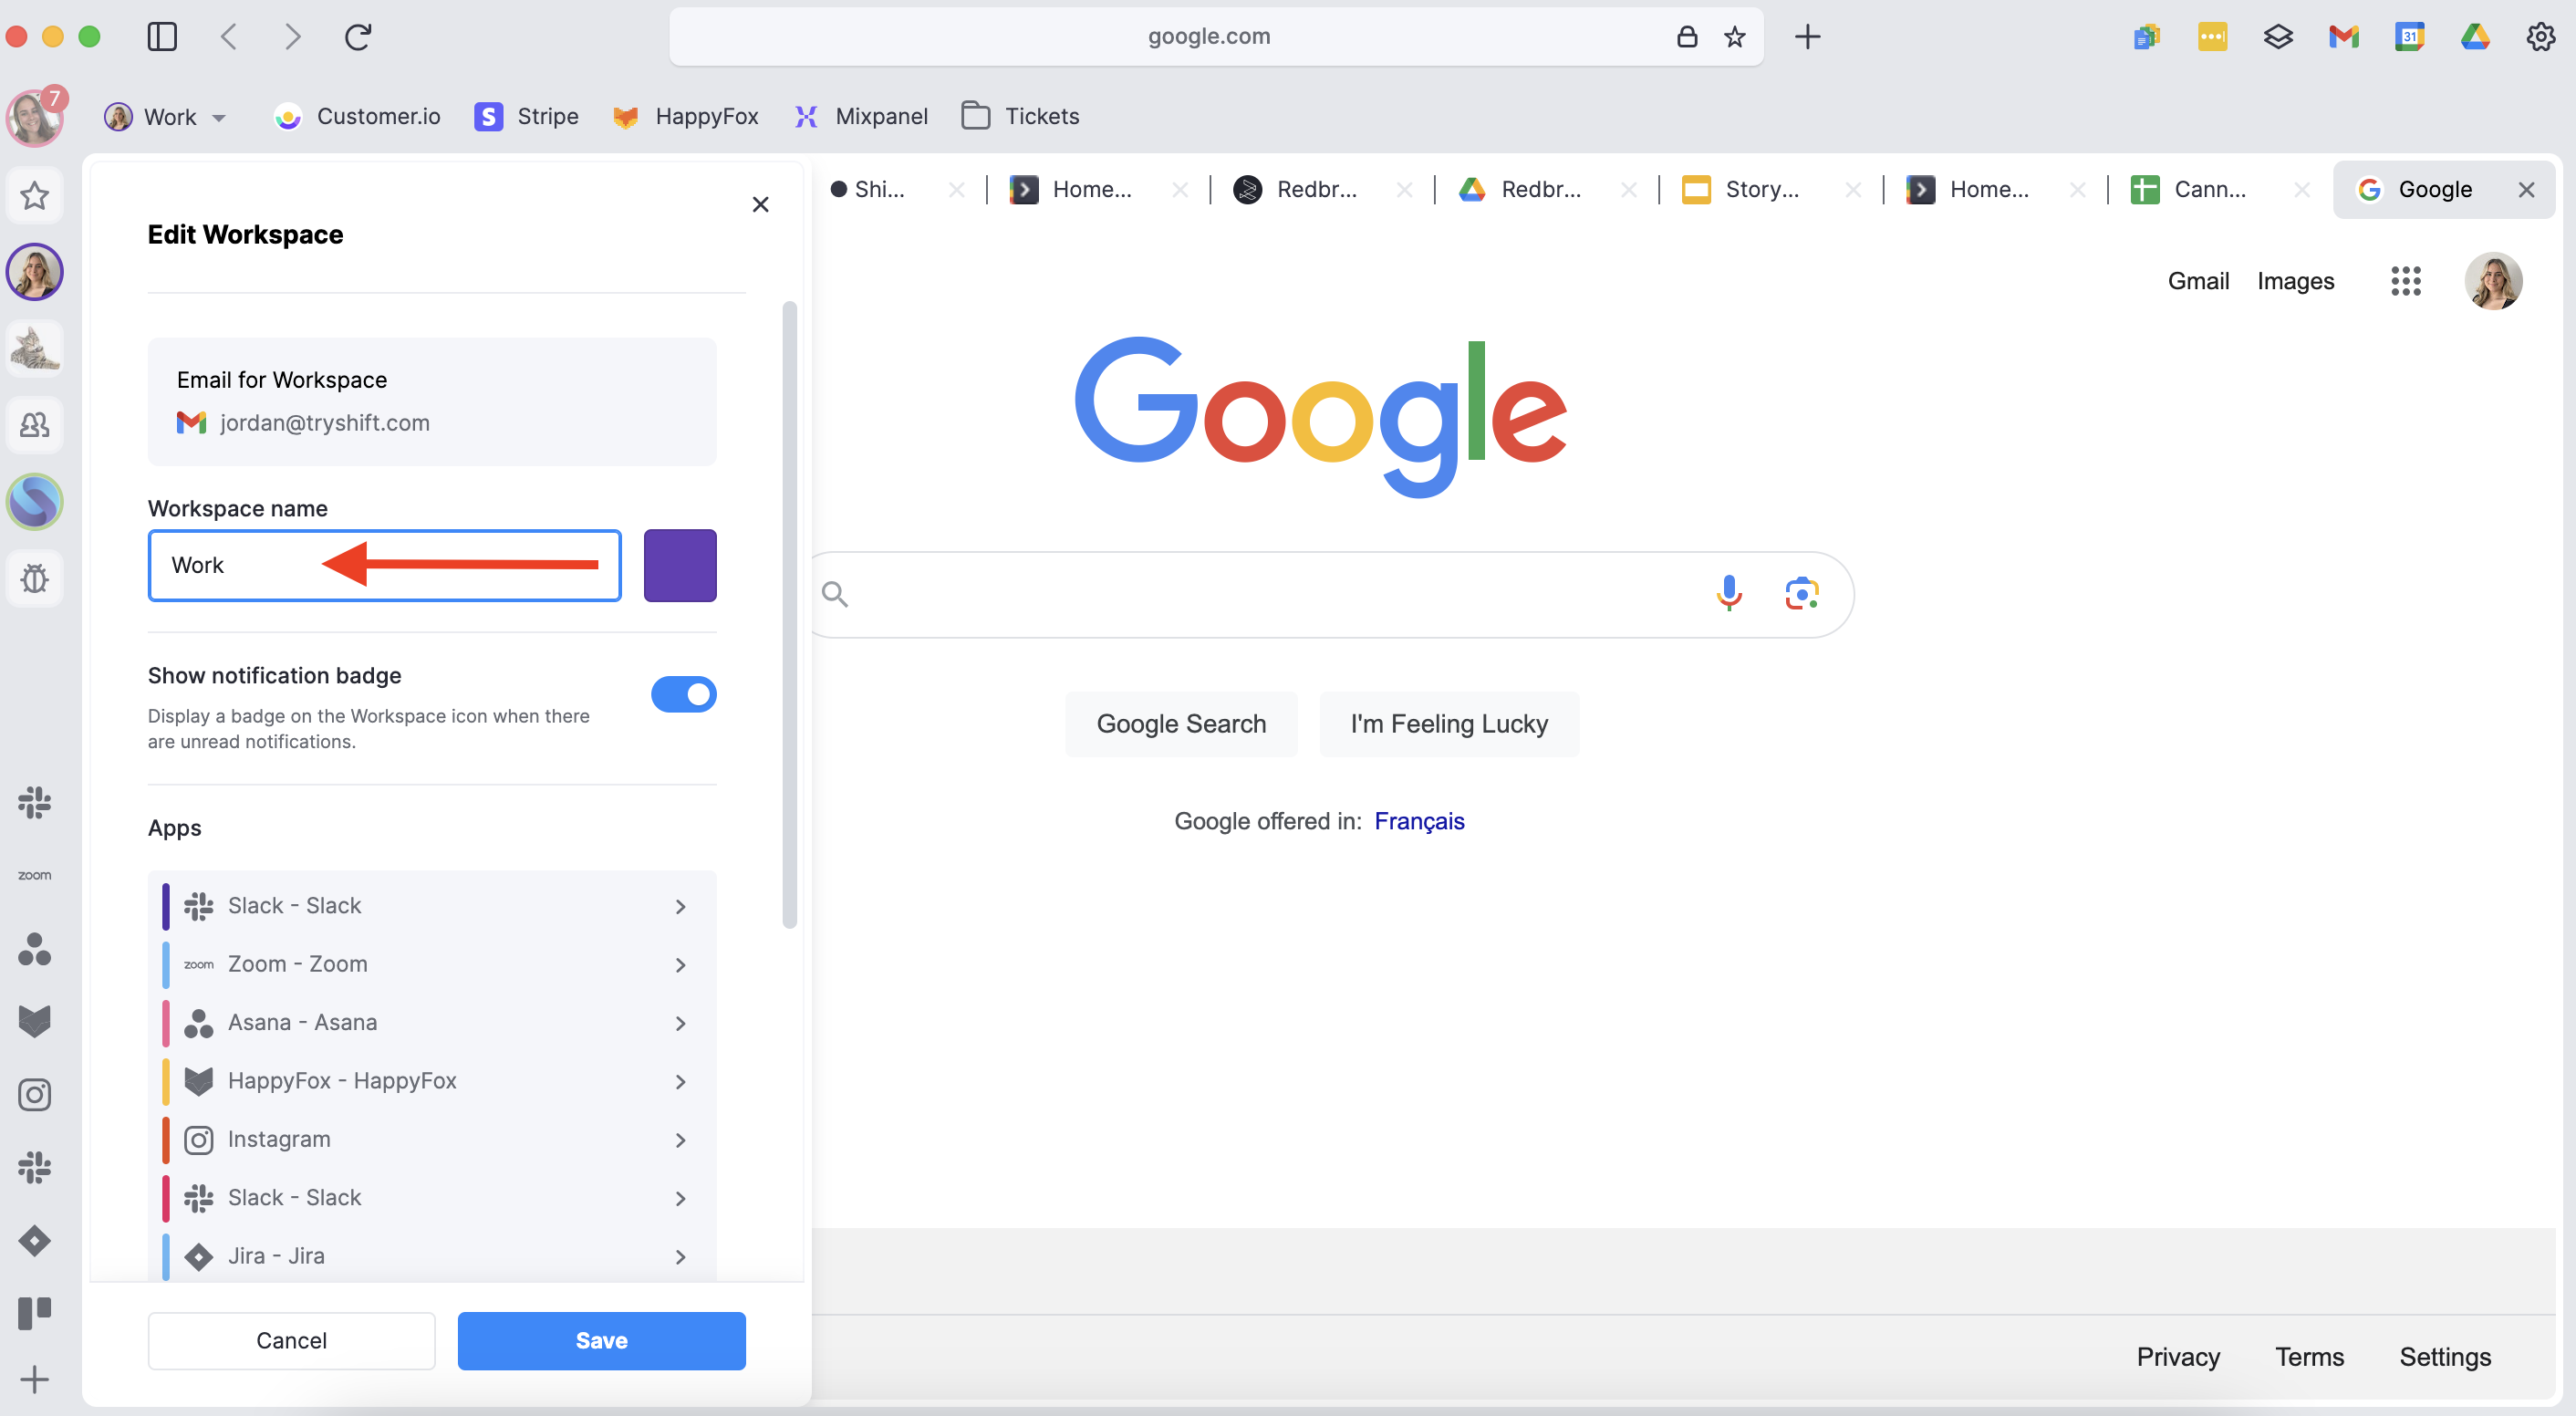Open the settings gear icon
The width and height of the screenshot is (2576, 1416).
tap(2540, 37)
